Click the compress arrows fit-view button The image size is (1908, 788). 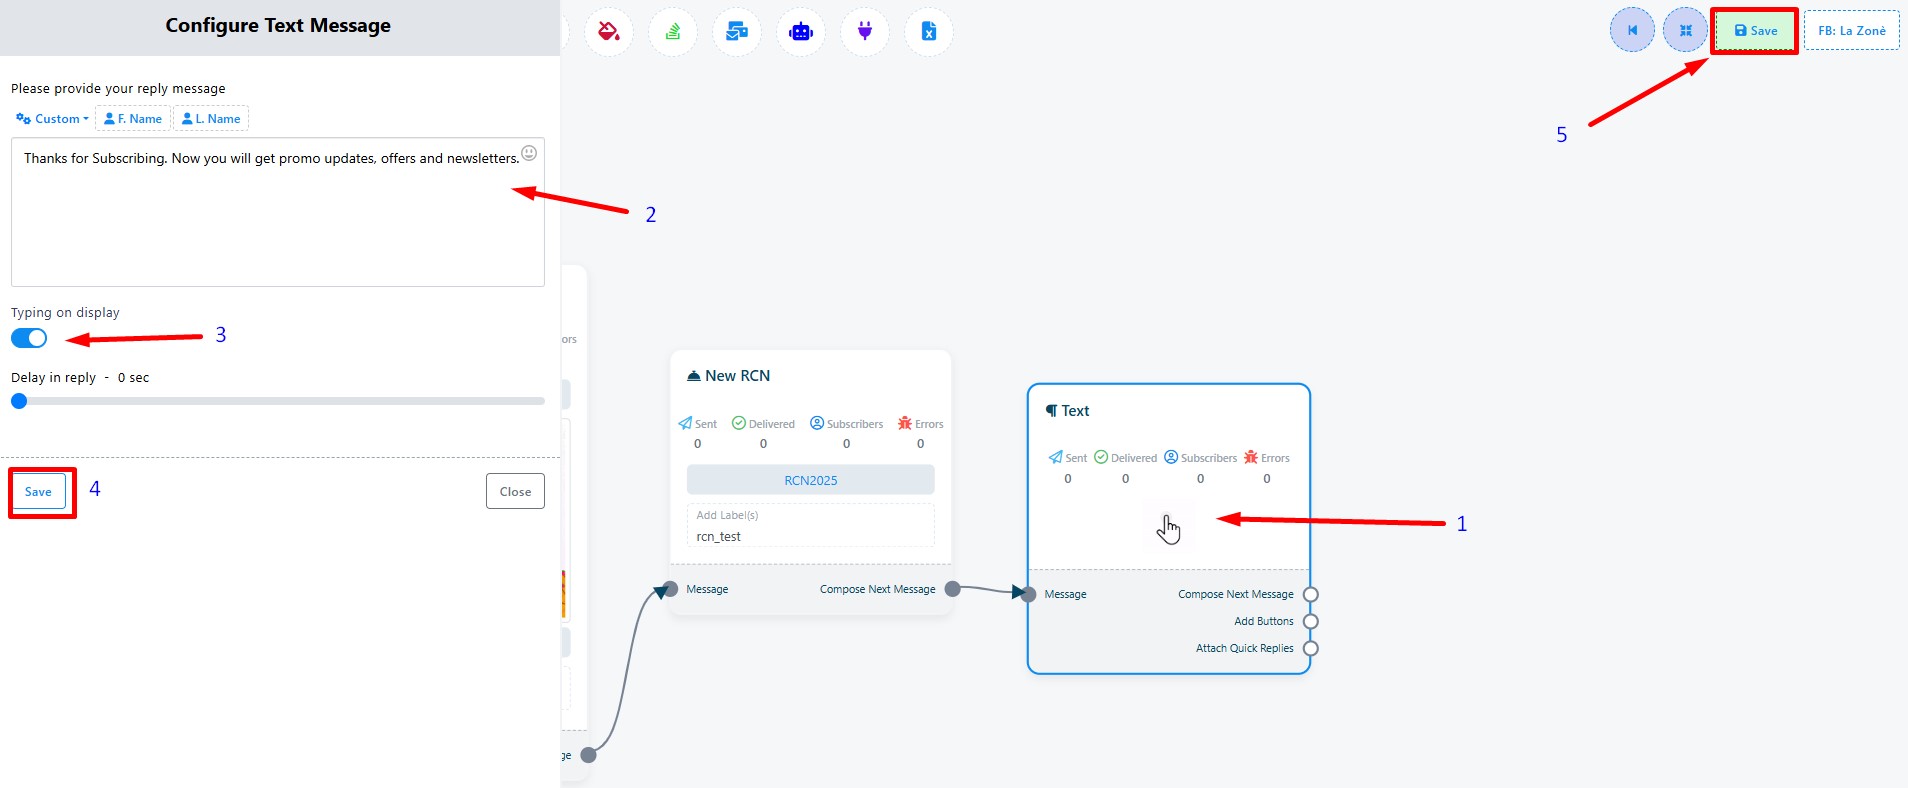coord(1685,30)
